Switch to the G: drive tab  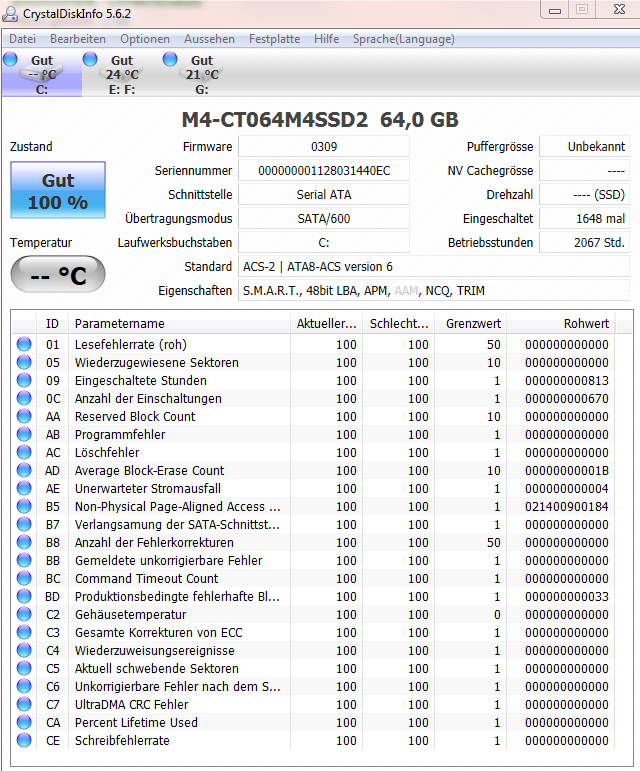[202, 74]
